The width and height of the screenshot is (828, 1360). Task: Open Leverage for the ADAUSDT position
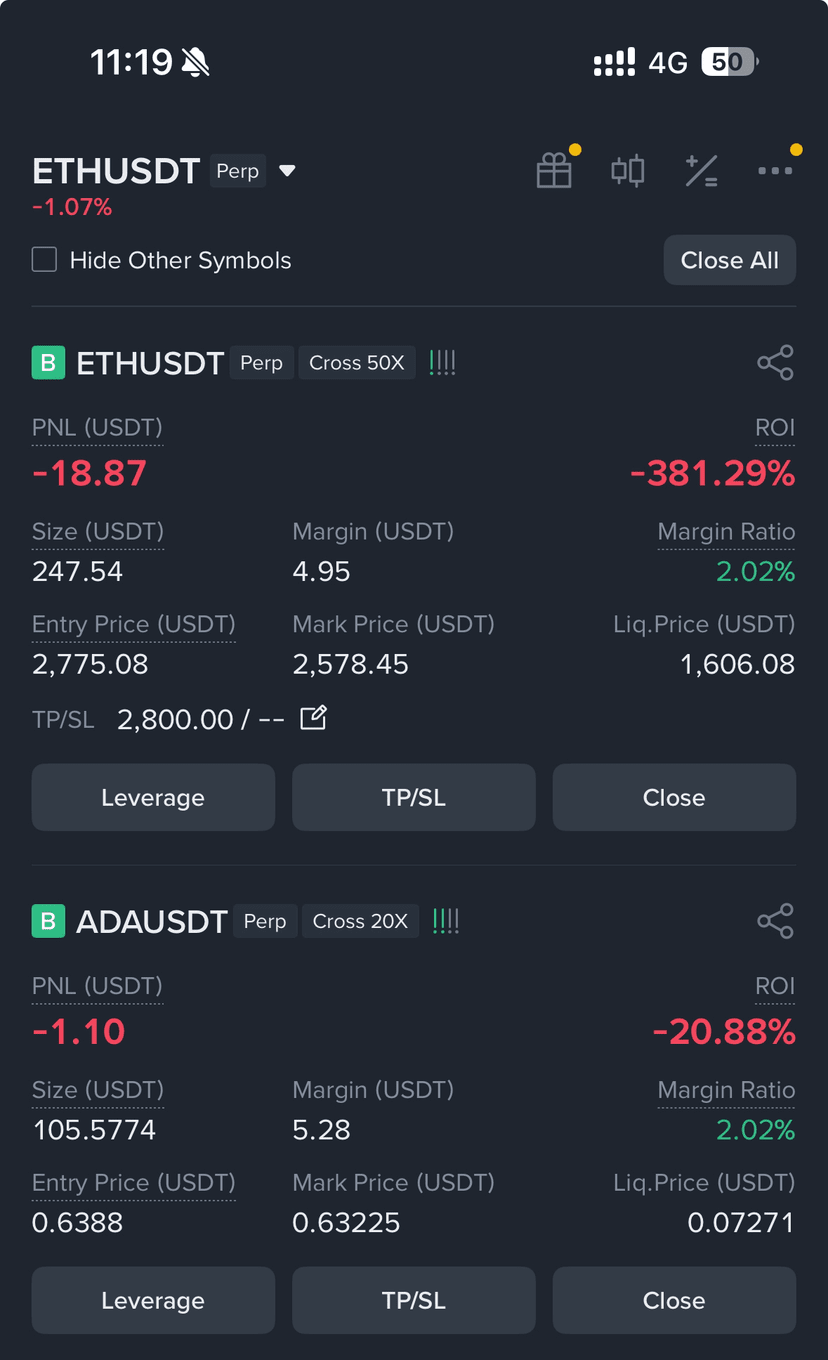(153, 1300)
